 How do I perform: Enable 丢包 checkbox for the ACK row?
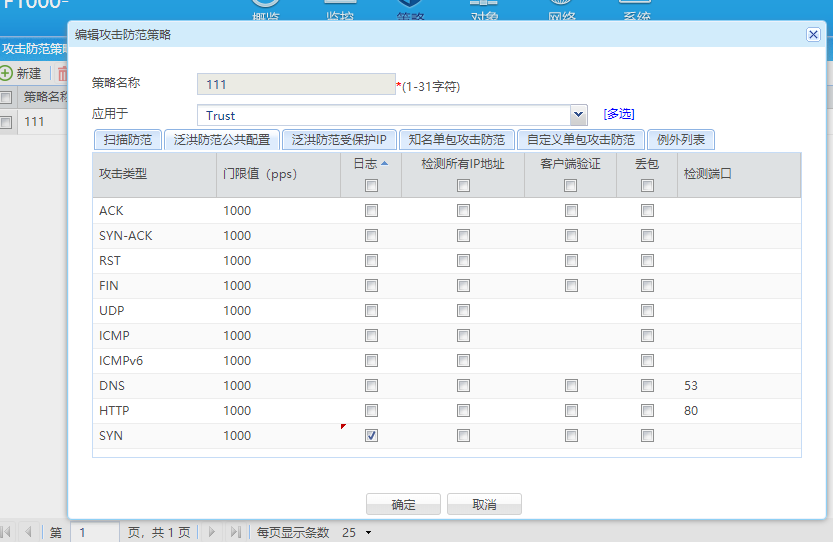click(647, 211)
